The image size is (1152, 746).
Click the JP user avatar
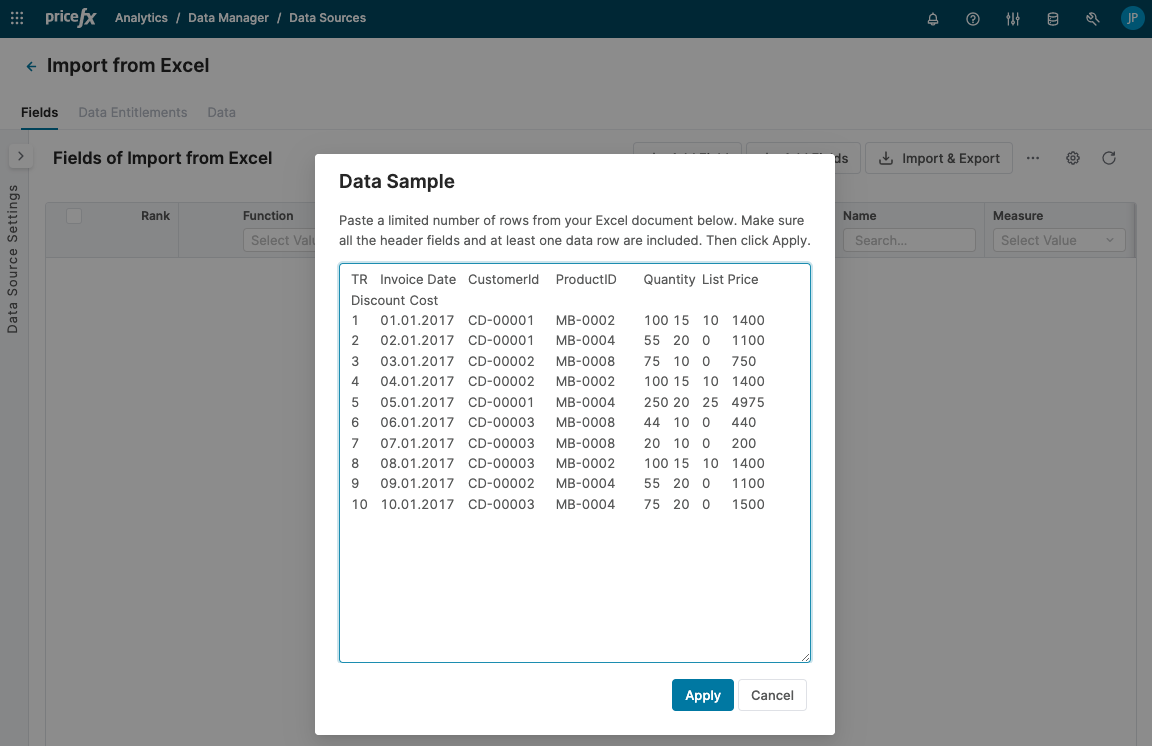1132,18
